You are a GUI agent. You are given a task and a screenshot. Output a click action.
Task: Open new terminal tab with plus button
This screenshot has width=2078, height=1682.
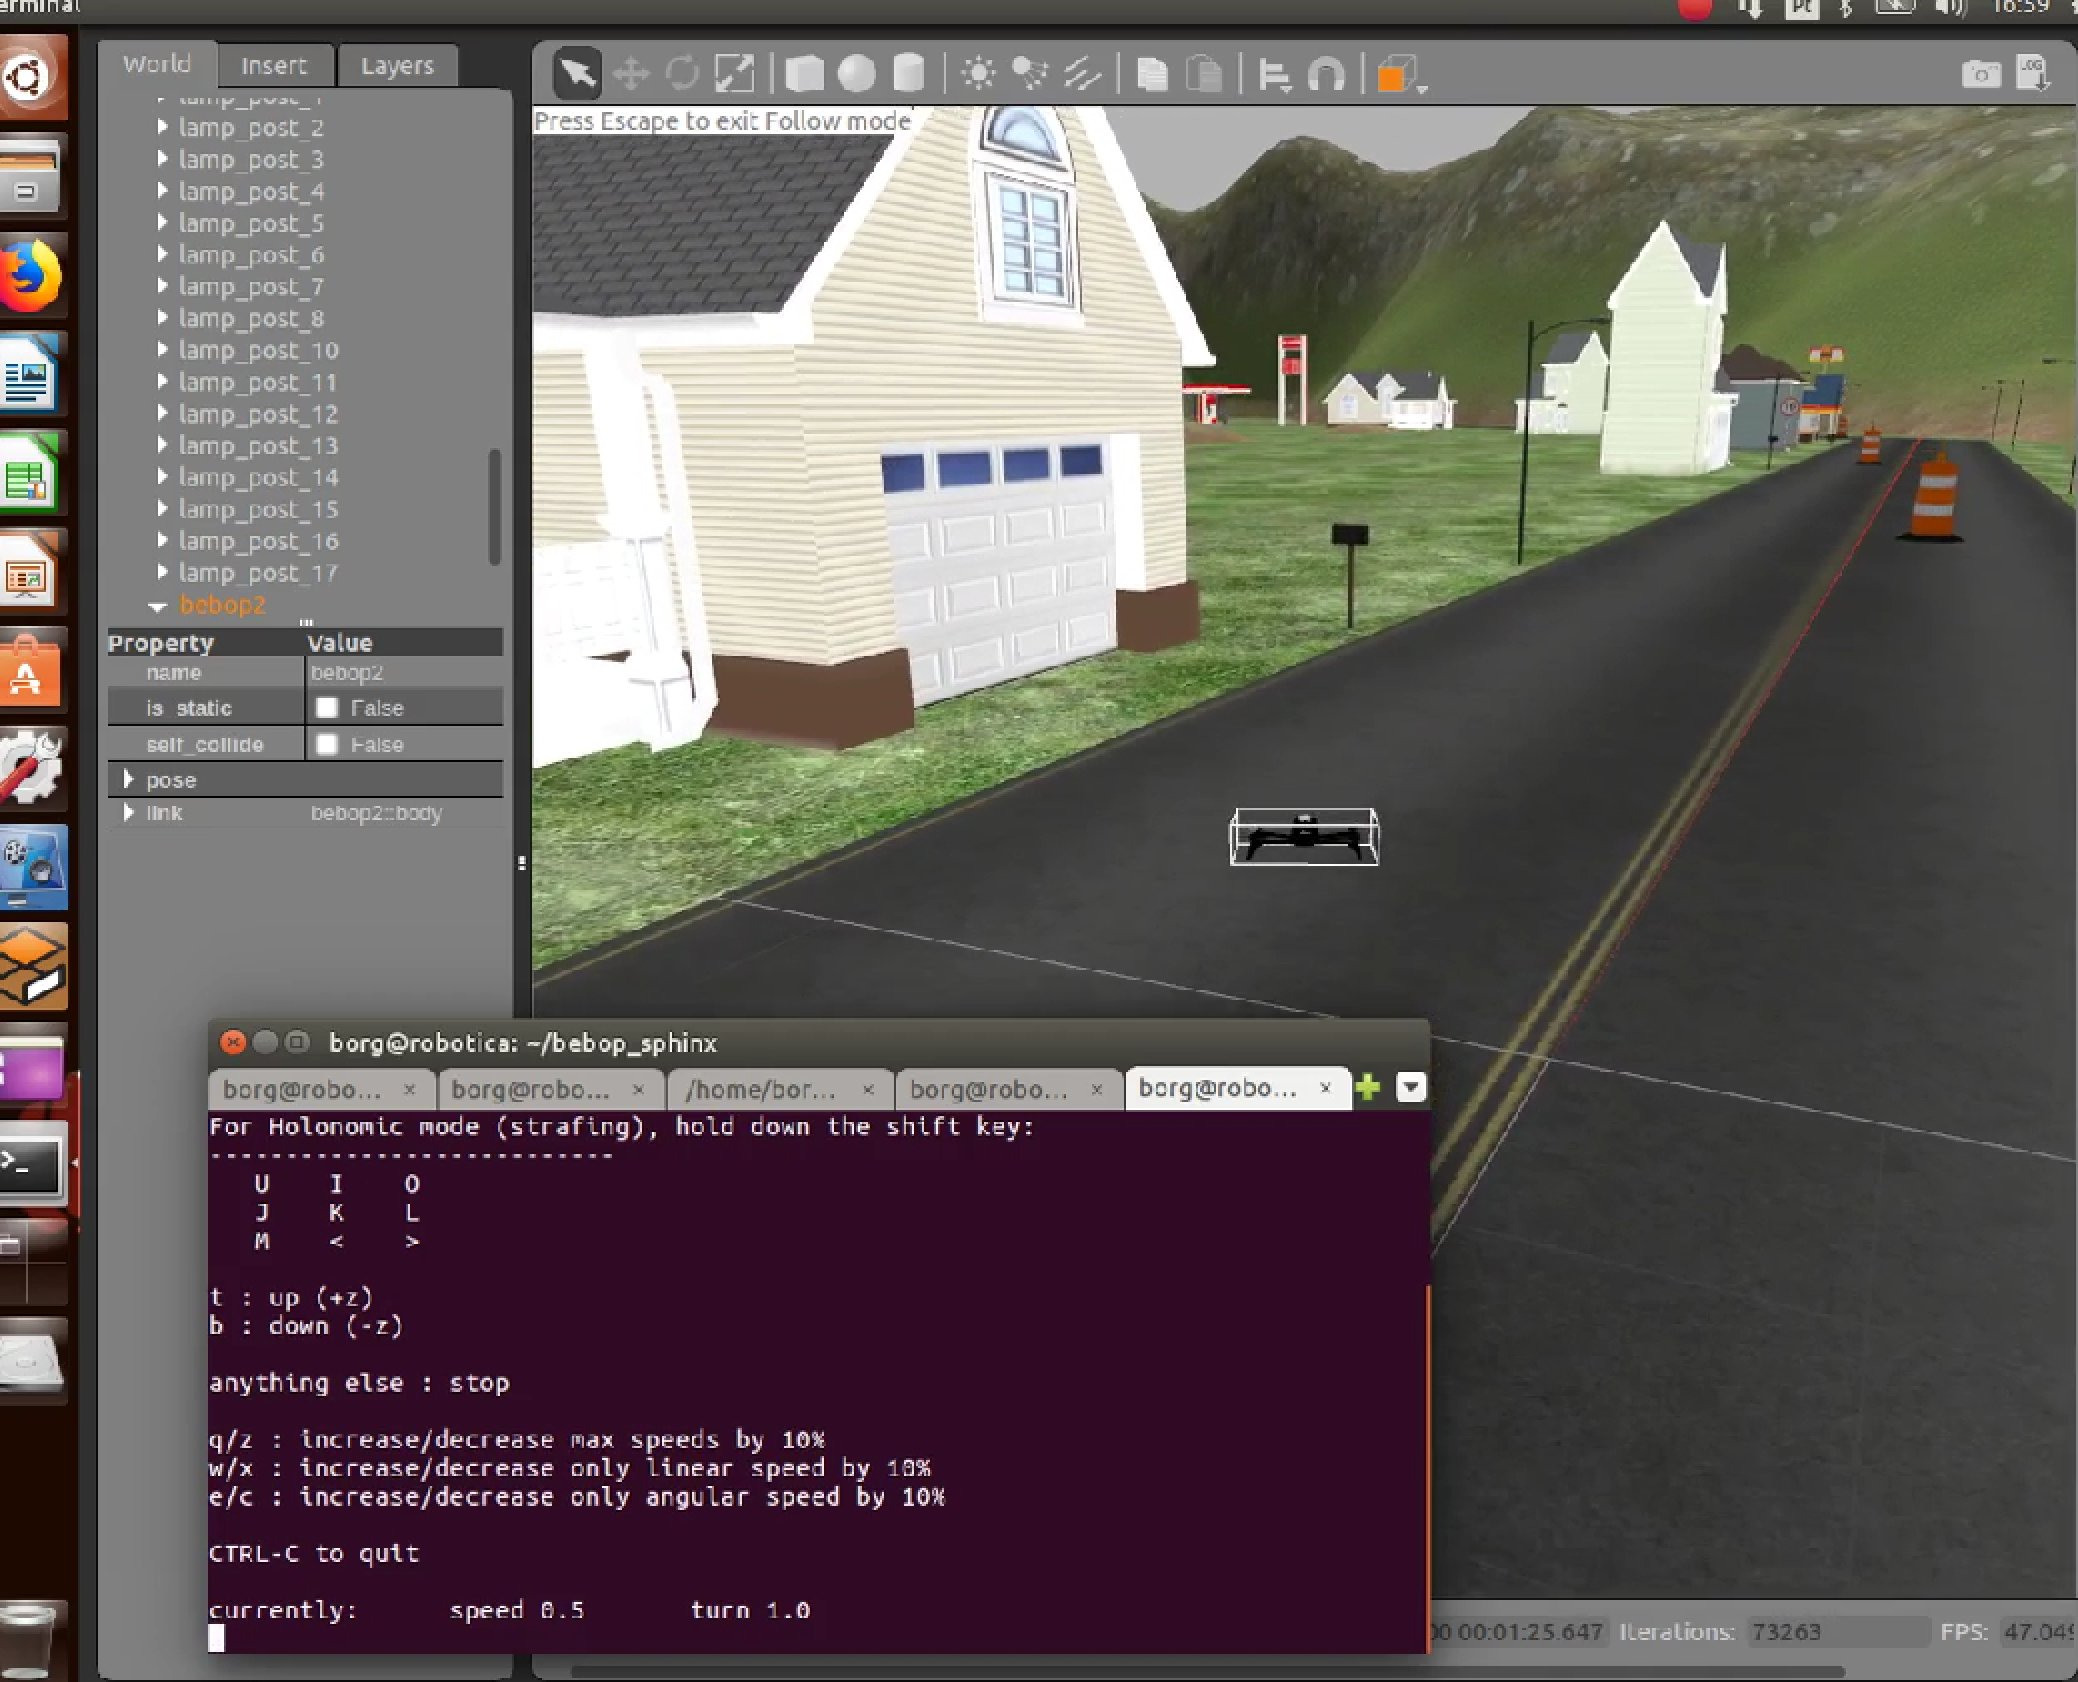[x=1367, y=1087]
